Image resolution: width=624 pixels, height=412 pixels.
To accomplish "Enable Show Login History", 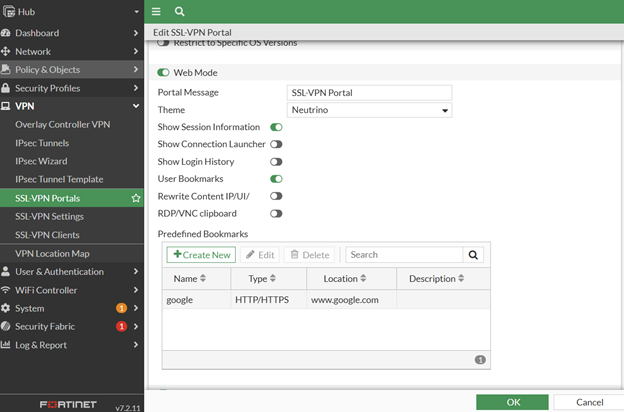I will pyautogui.click(x=276, y=162).
